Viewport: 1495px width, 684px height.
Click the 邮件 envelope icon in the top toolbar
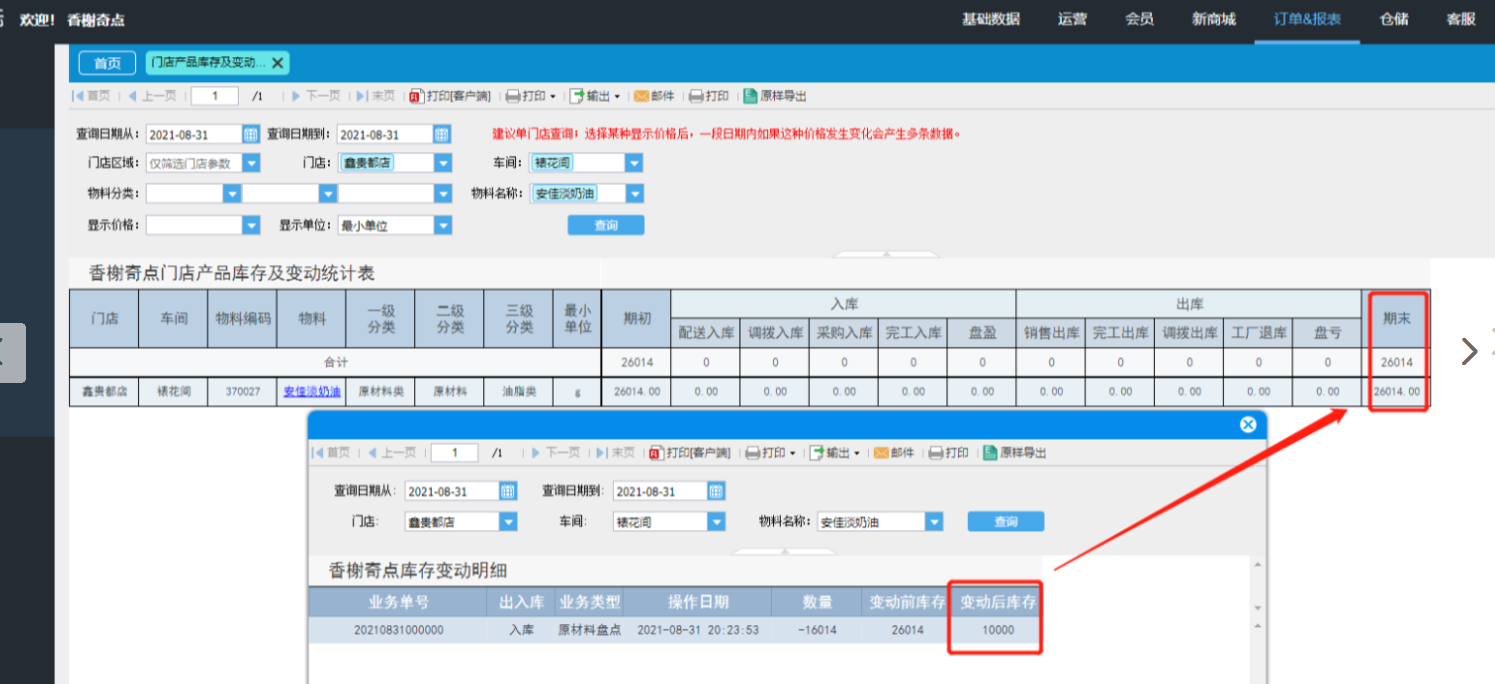(641, 96)
